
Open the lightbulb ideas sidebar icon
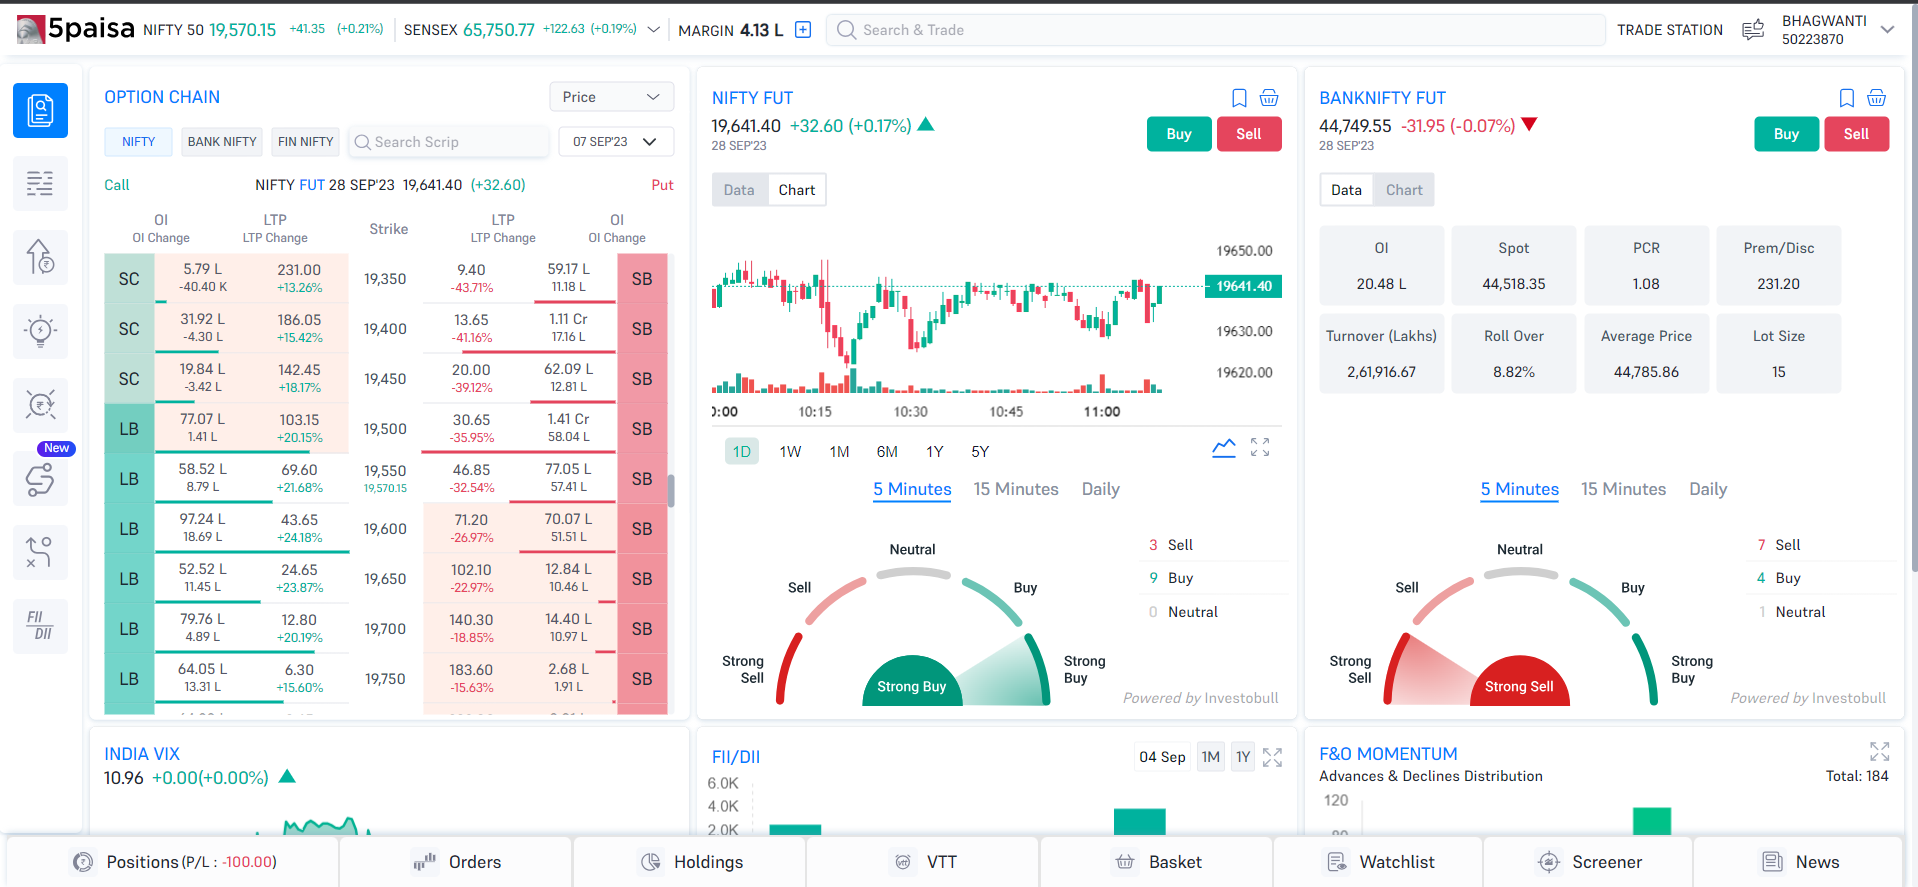point(40,331)
